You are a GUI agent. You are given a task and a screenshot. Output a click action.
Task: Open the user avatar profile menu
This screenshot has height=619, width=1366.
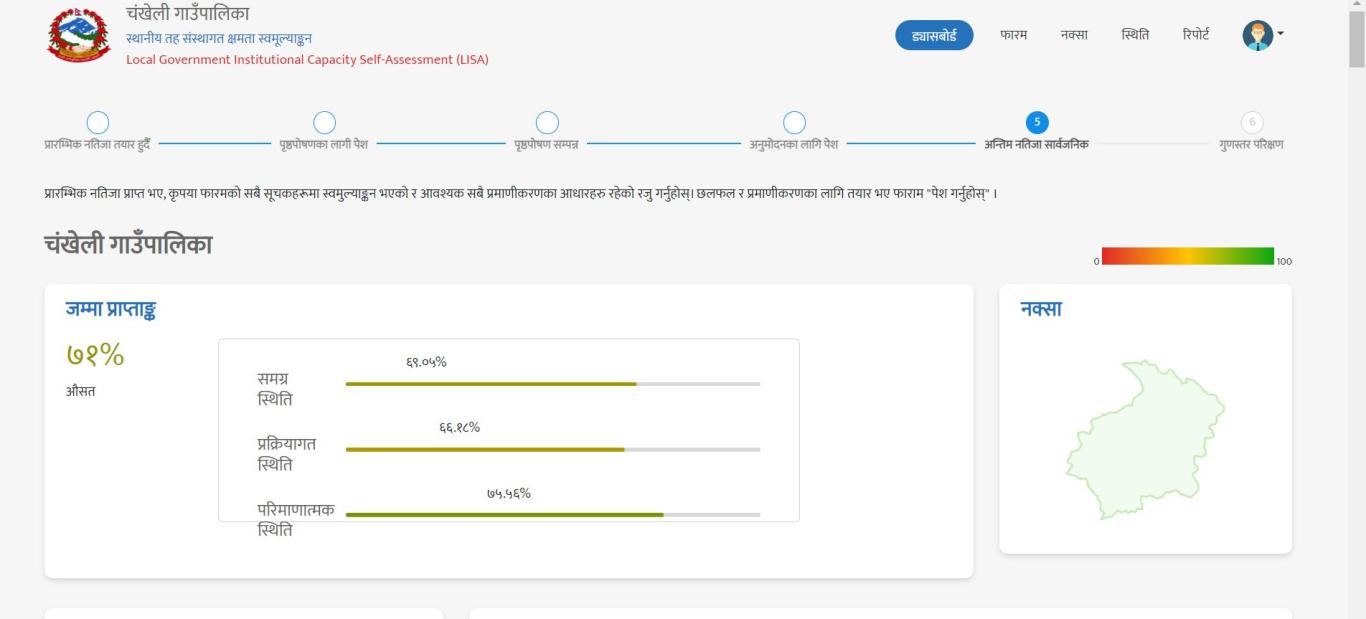tap(1256, 35)
